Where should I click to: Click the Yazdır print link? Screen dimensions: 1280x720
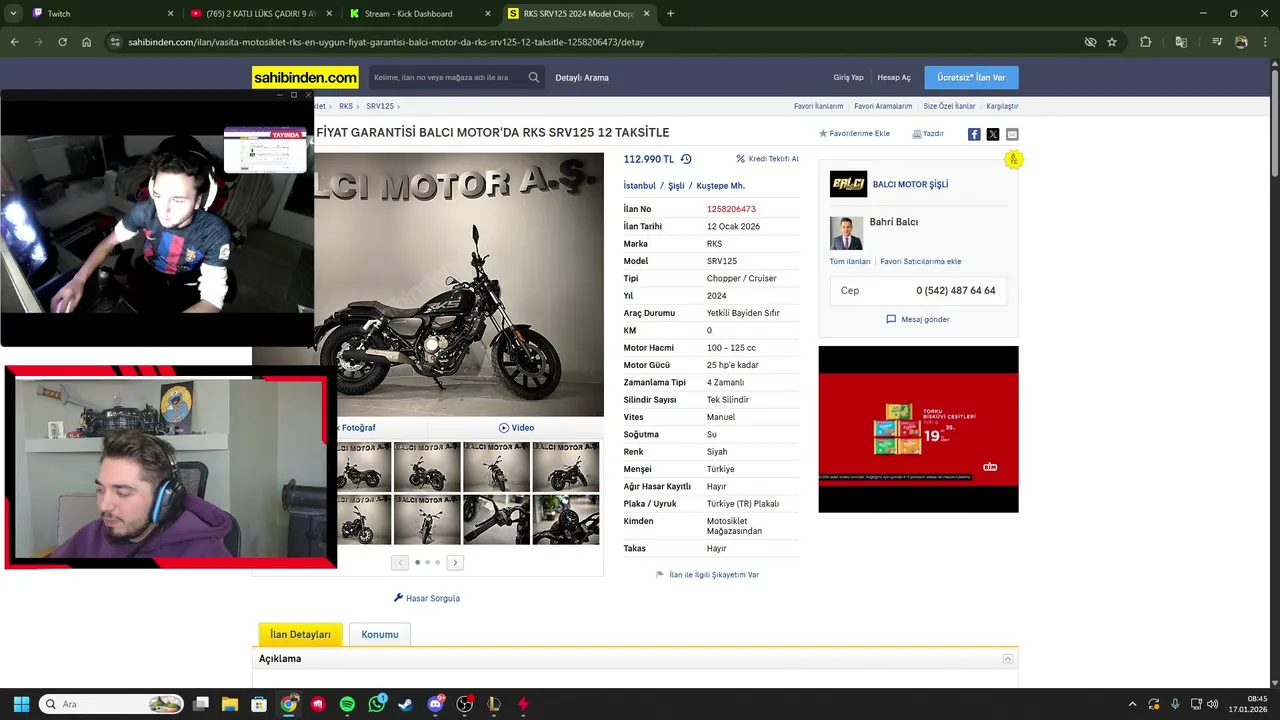(928, 133)
